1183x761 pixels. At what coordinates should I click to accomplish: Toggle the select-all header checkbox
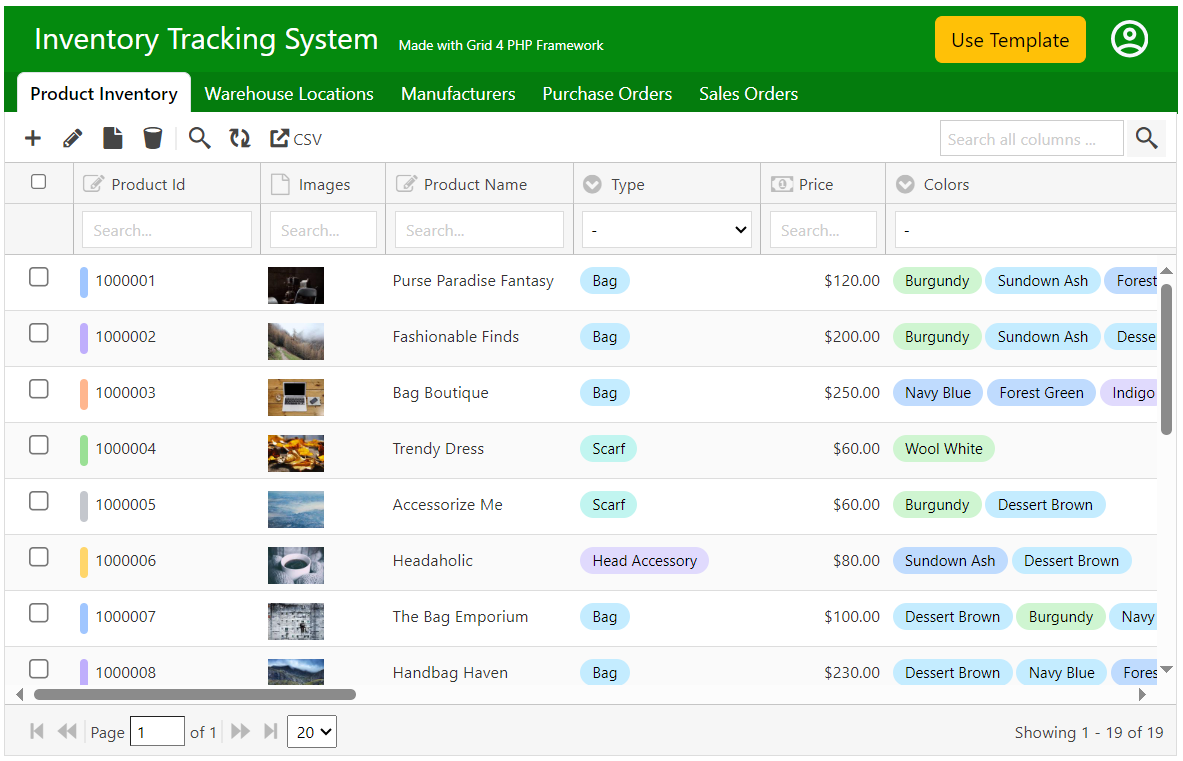38,182
